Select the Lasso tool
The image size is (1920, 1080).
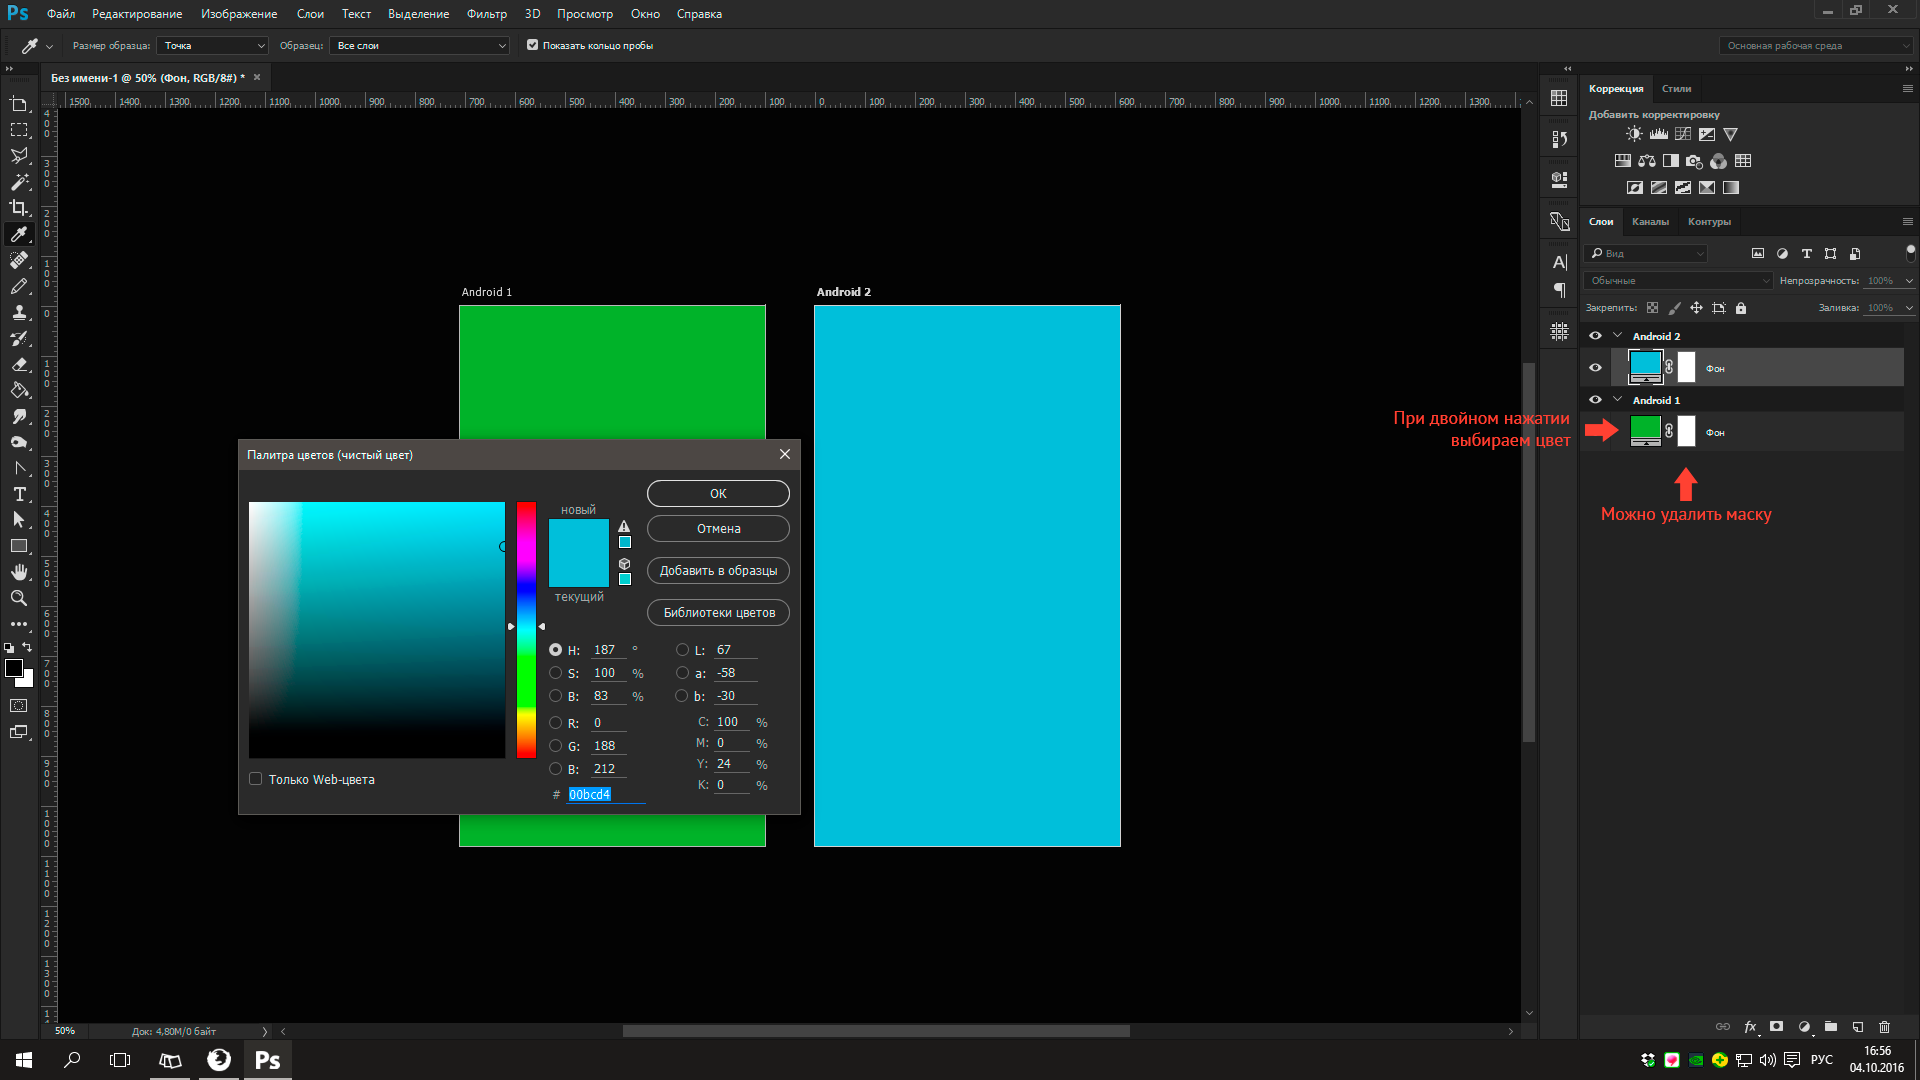19,156
